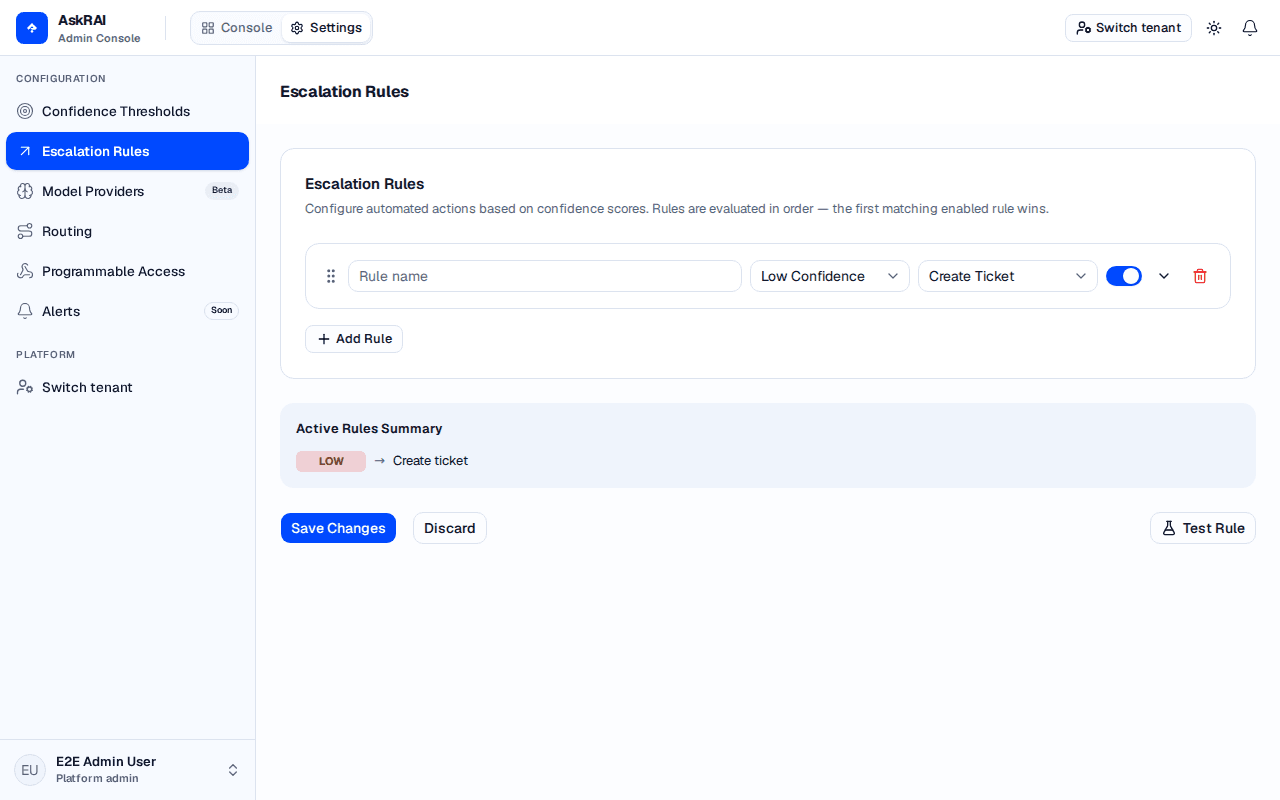Click the Switch tenant header button
The image size is (1280, 800).
click(1128, 28)
